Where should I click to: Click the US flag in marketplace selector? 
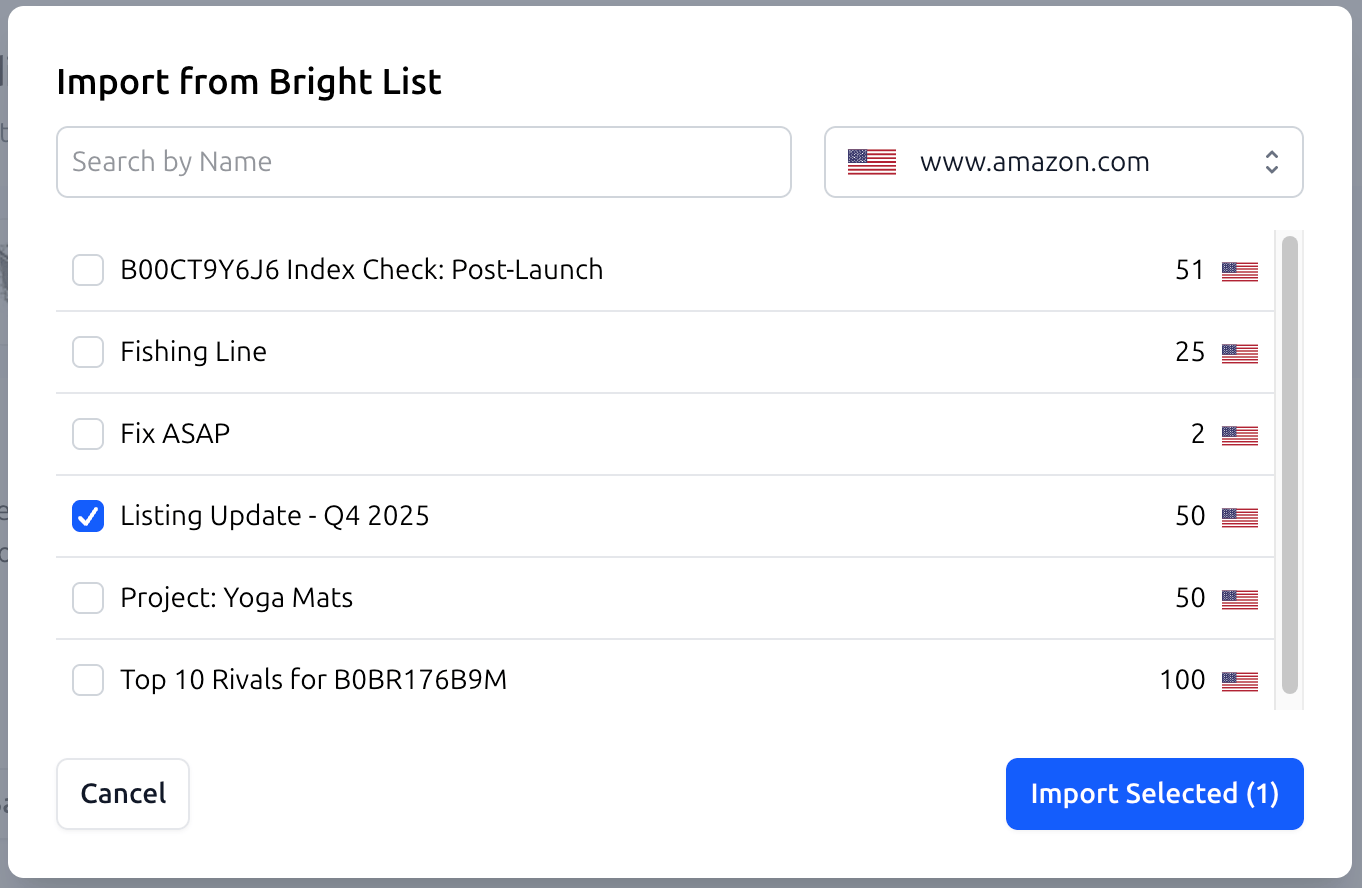871,162
